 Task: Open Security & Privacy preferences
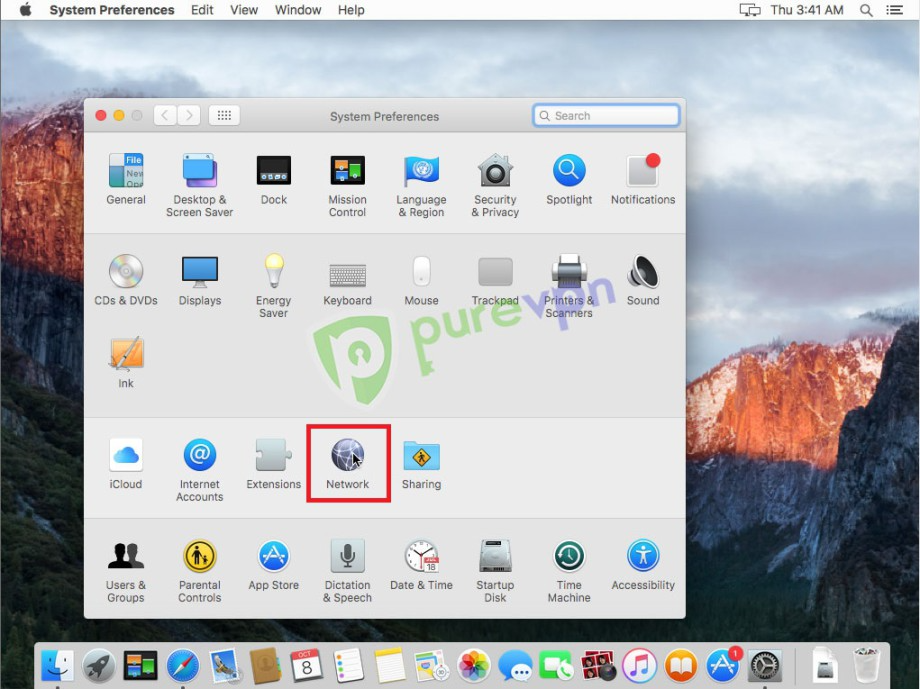tap(495, 185)
